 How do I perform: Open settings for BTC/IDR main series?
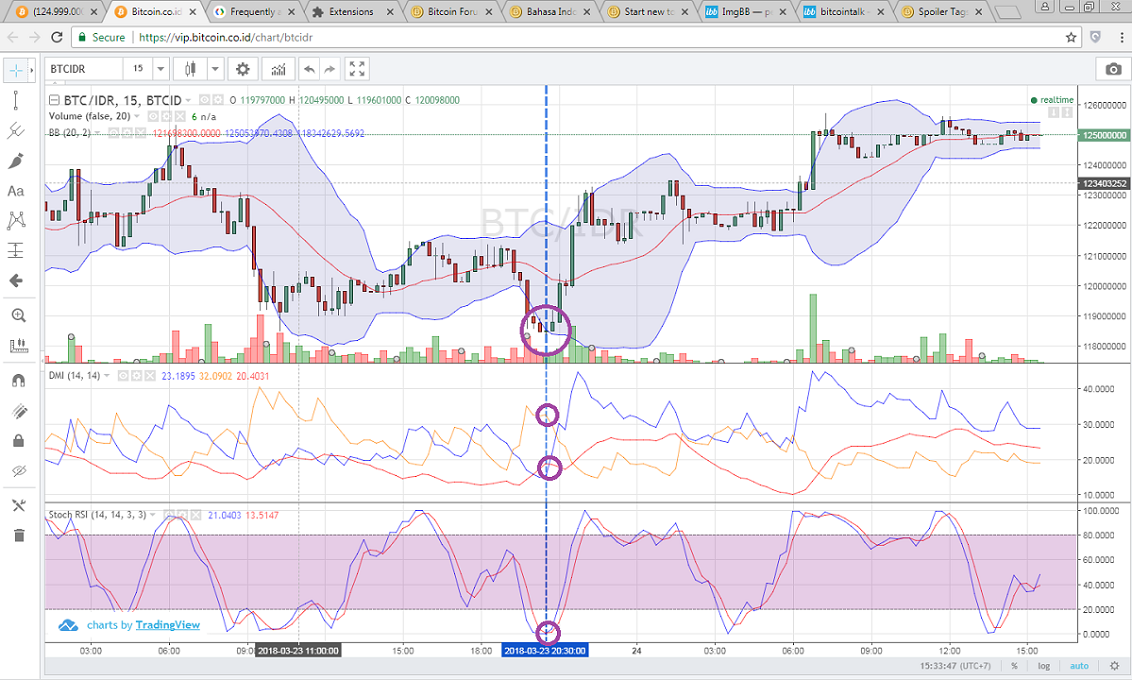point(217,100)
